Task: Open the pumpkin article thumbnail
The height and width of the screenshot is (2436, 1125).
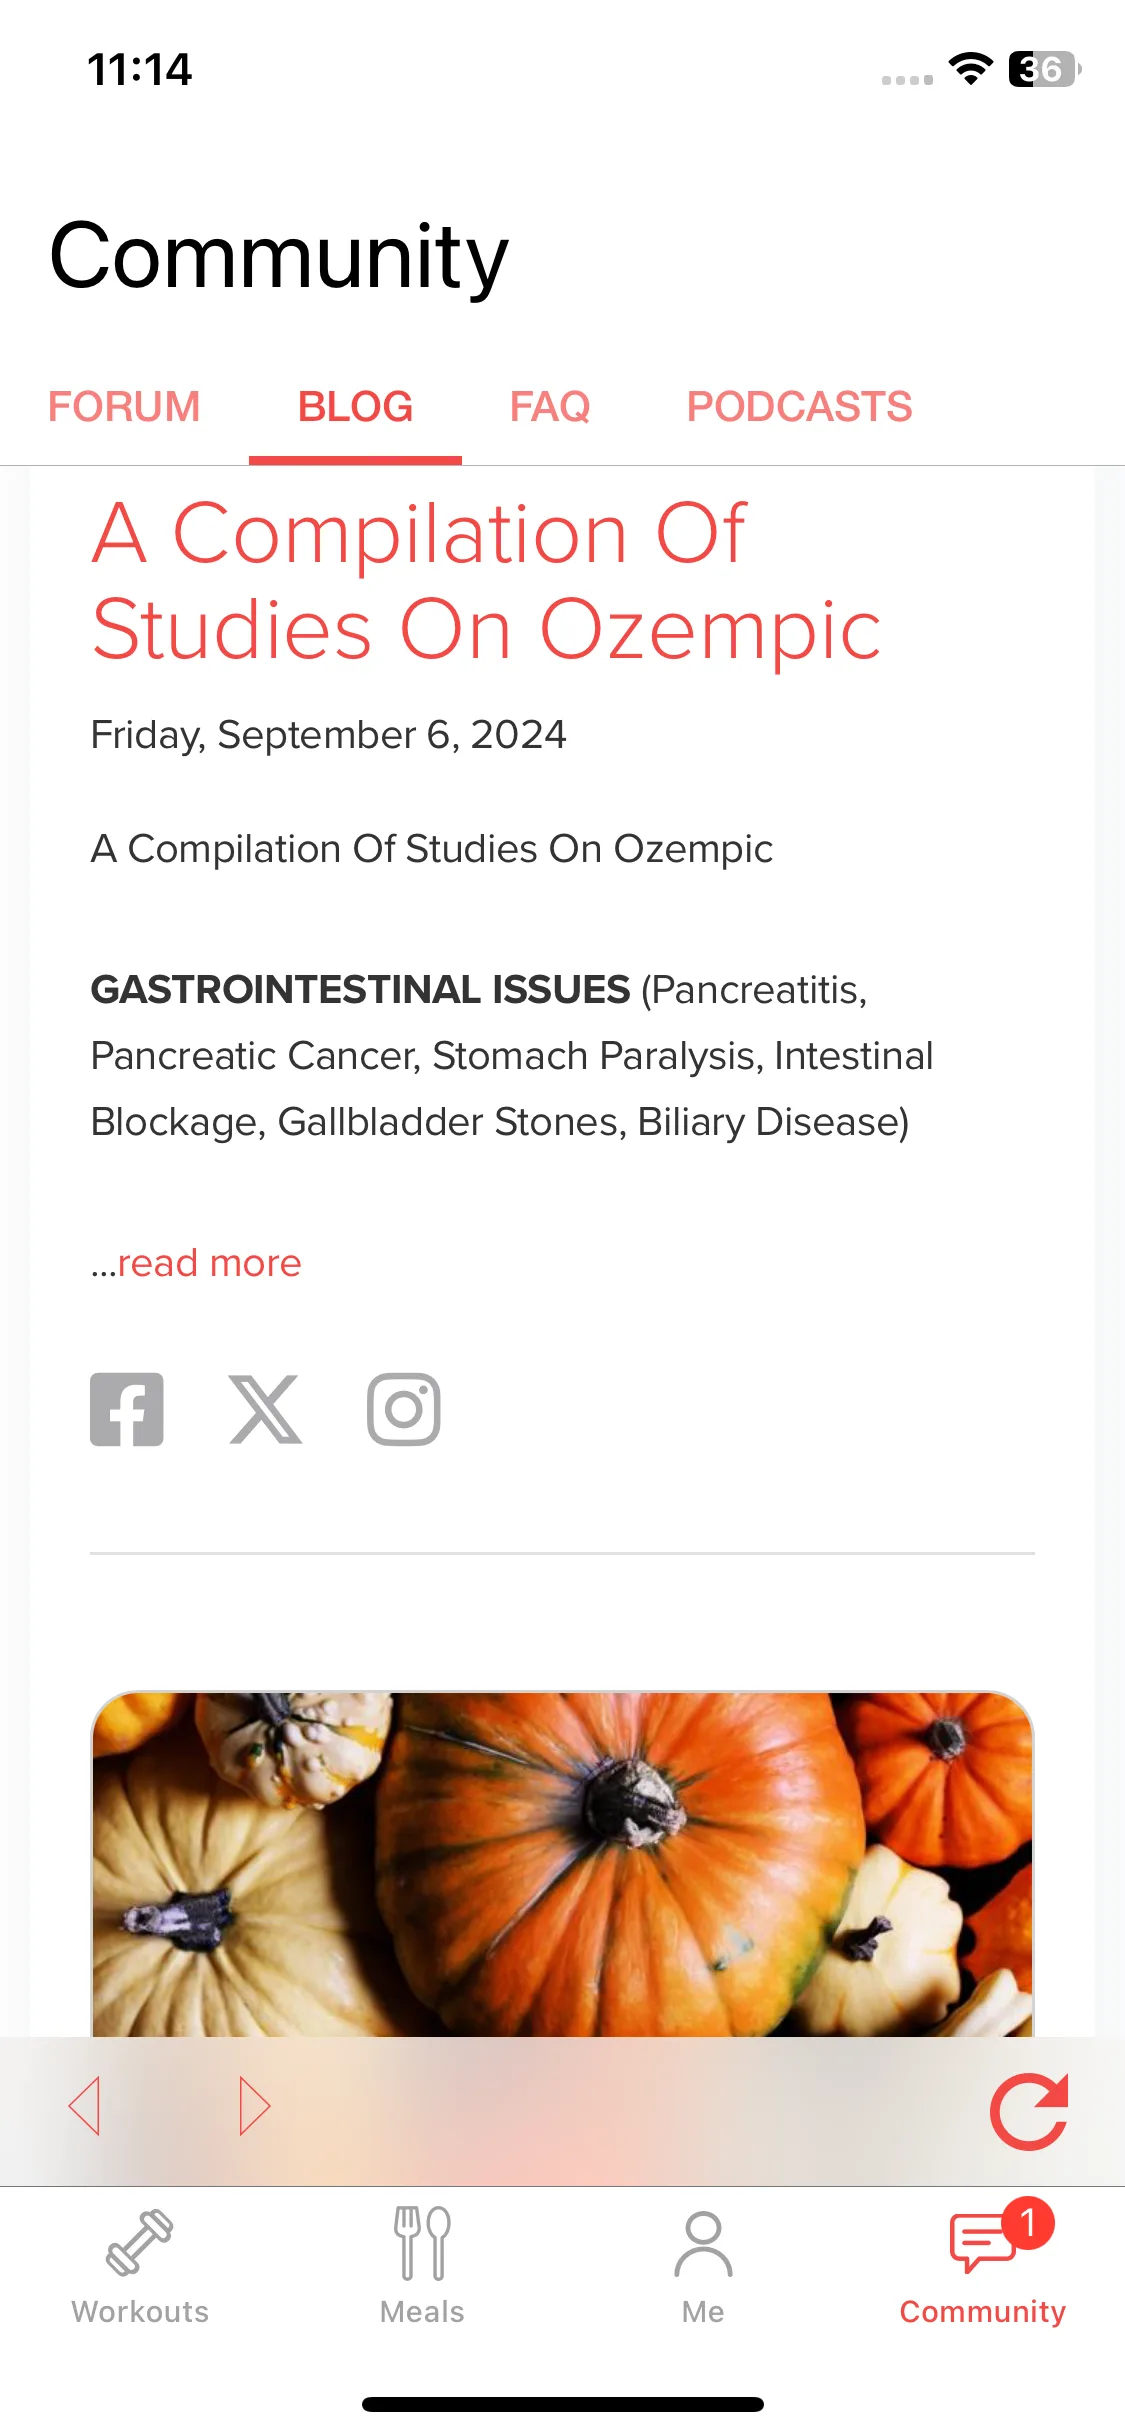Action: pyautogui.click(x=562, y=1864)
